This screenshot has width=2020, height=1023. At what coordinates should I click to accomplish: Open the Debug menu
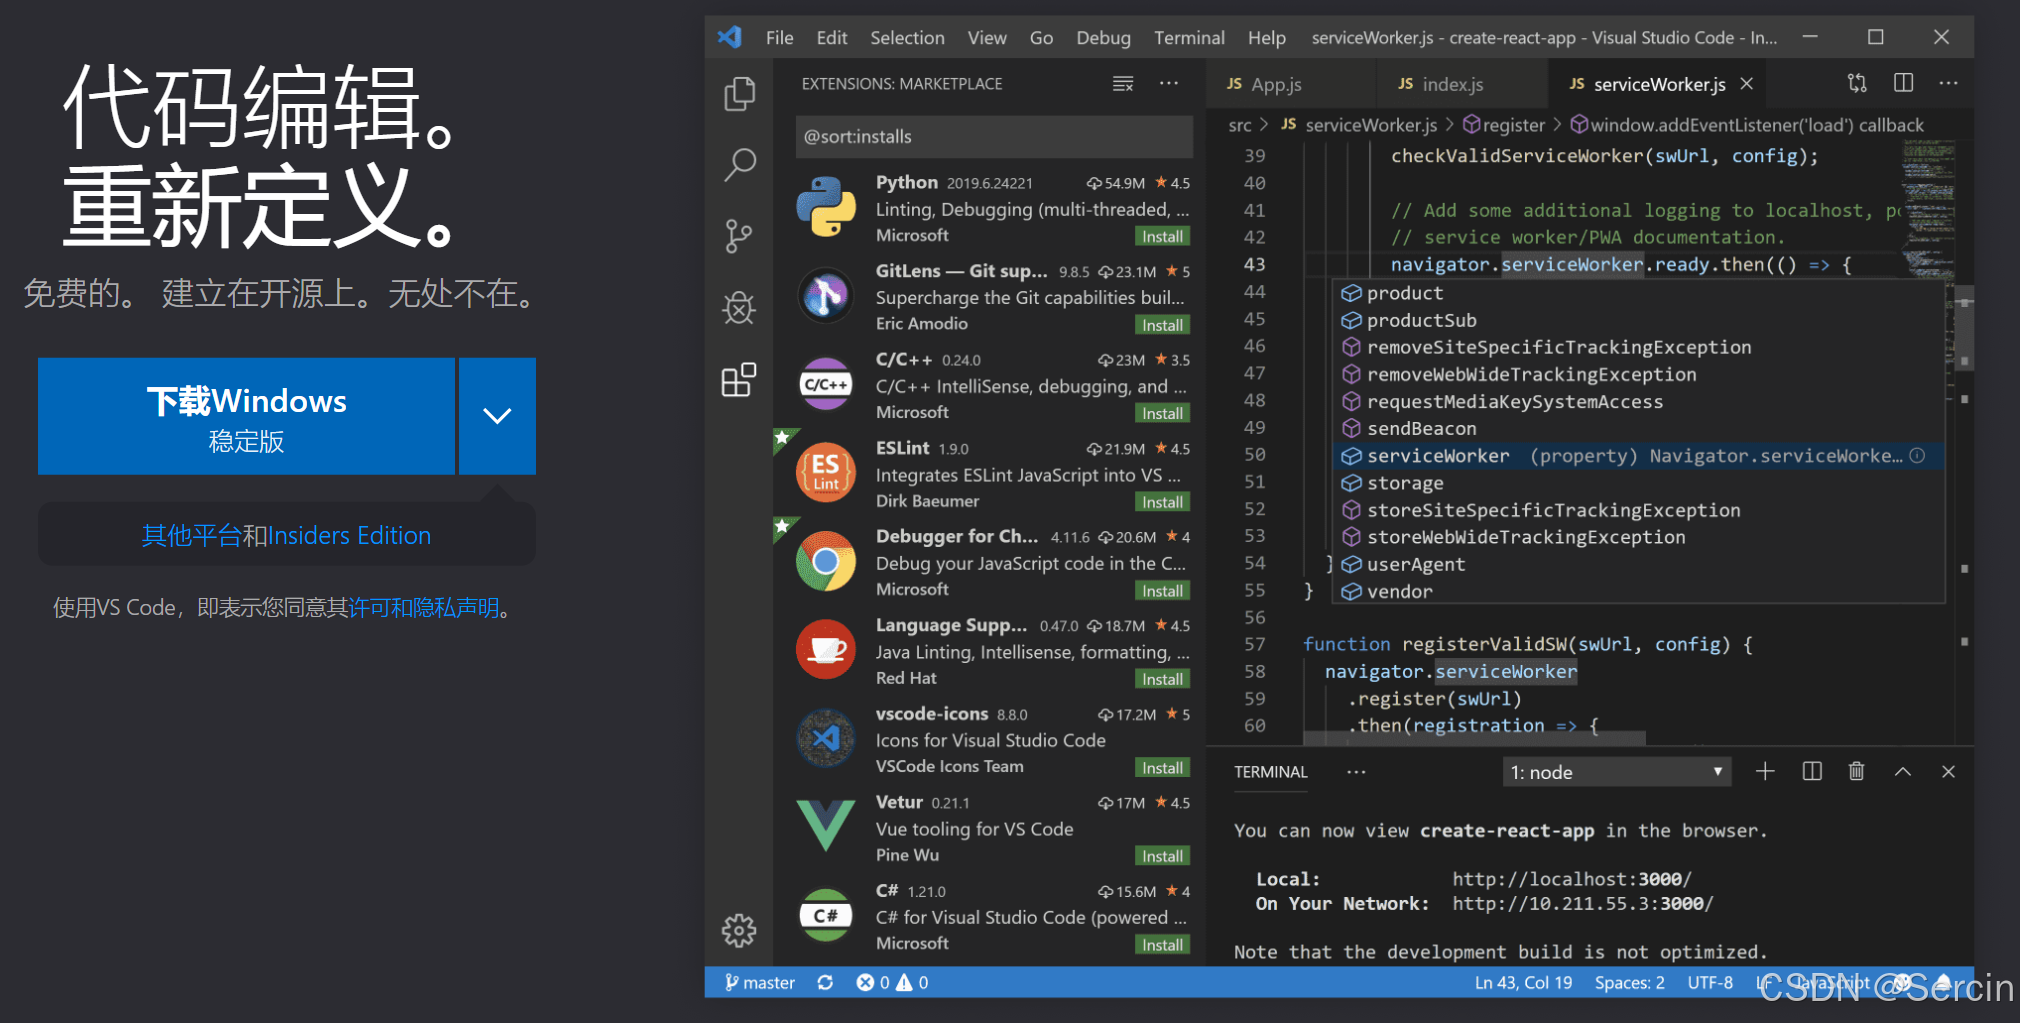pos(1103,38)
